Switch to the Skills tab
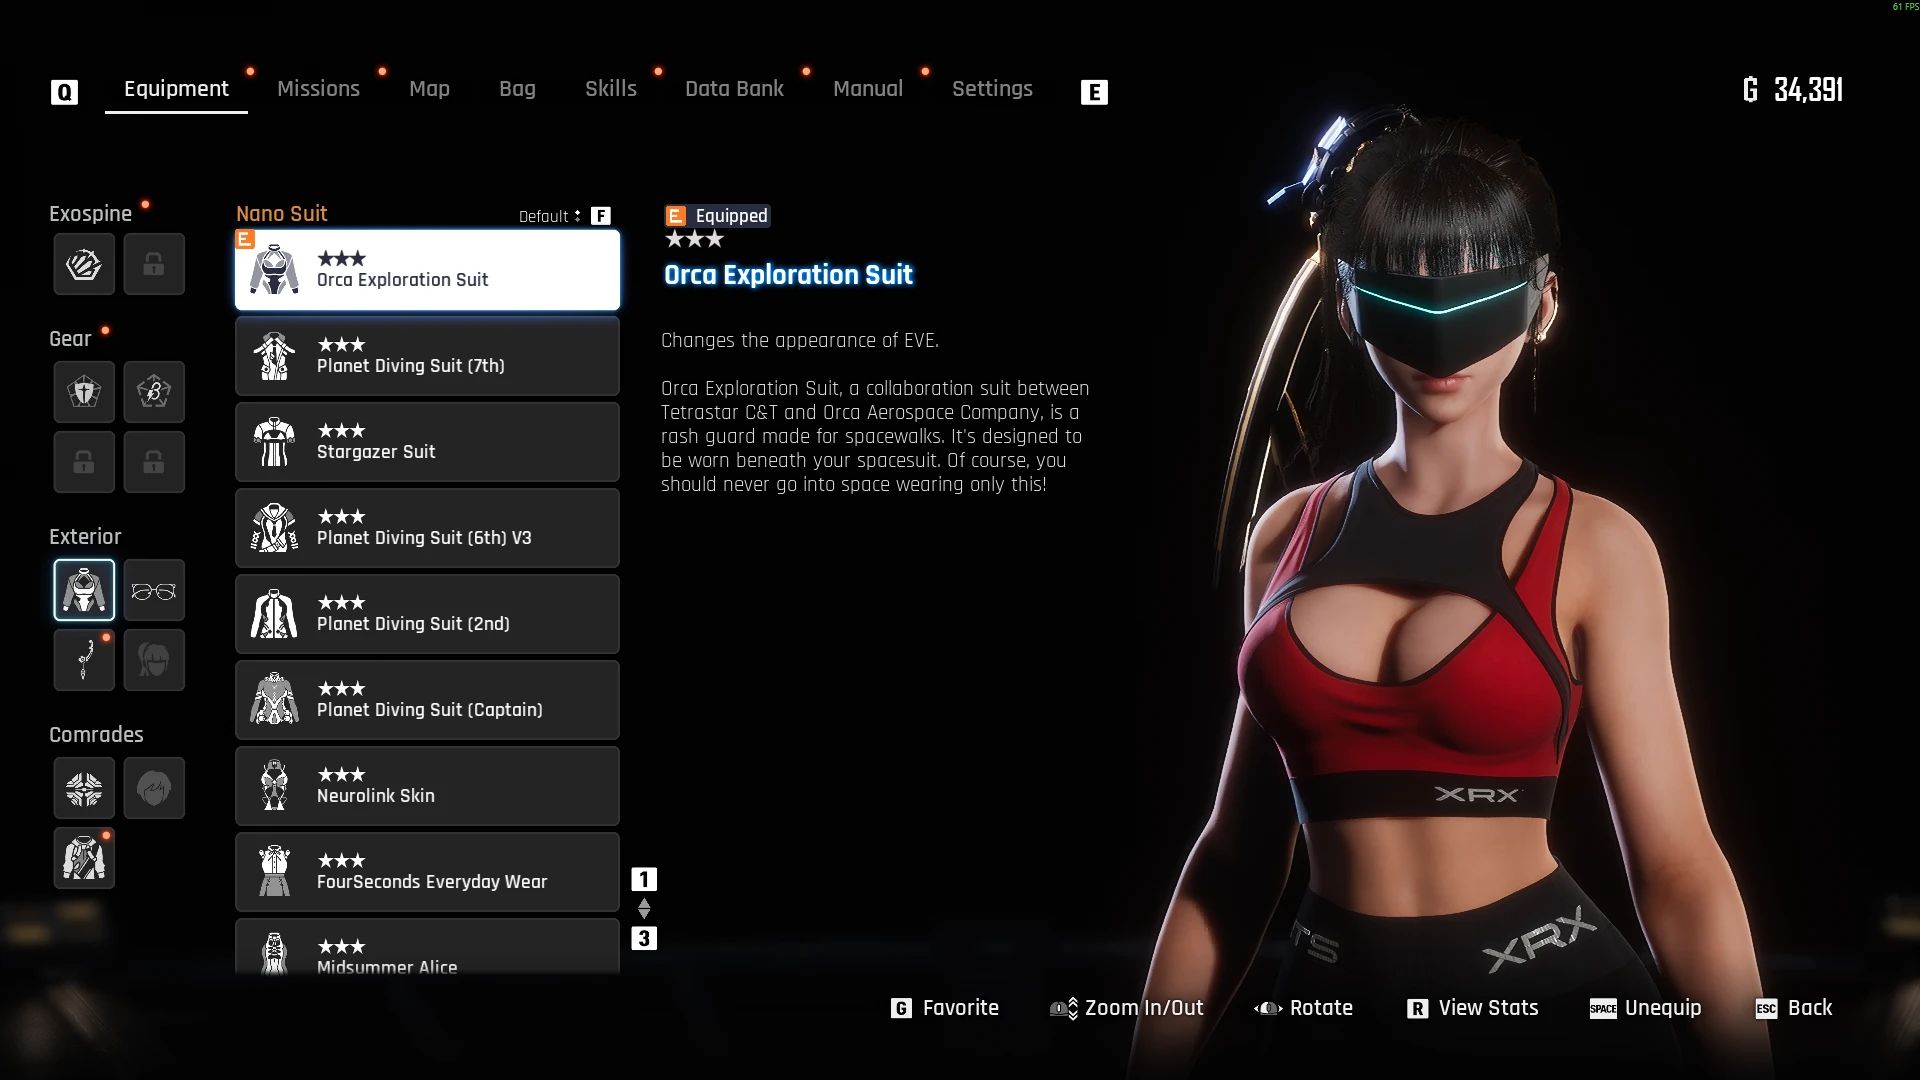Image resolution: width=1920 pixels, height=1080 pixels. (611, 89)
